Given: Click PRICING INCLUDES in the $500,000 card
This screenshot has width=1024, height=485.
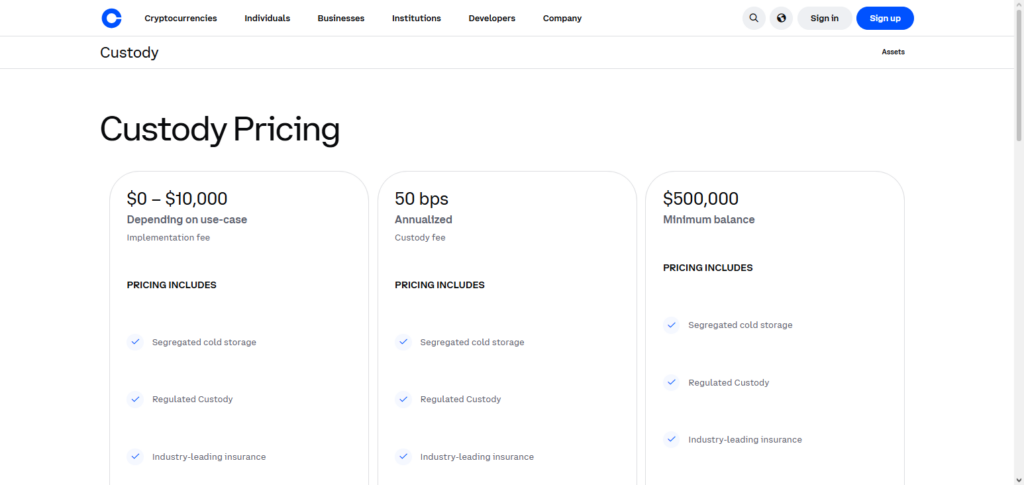Looking at the screenshot, I should 708,268.
